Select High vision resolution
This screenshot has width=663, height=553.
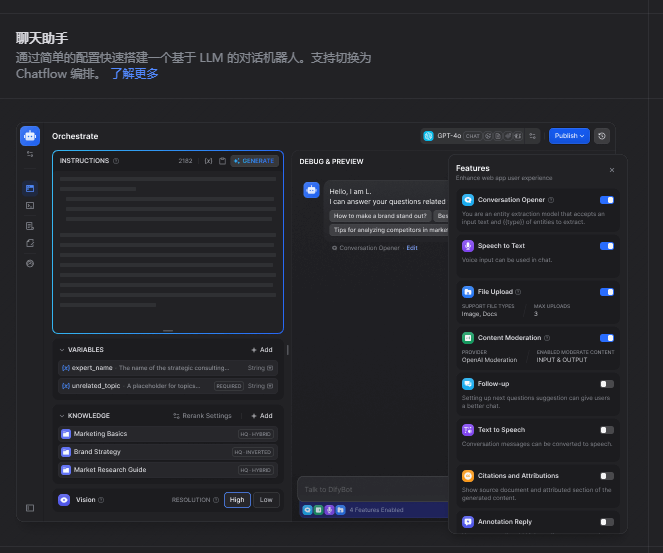pos(237,500)
